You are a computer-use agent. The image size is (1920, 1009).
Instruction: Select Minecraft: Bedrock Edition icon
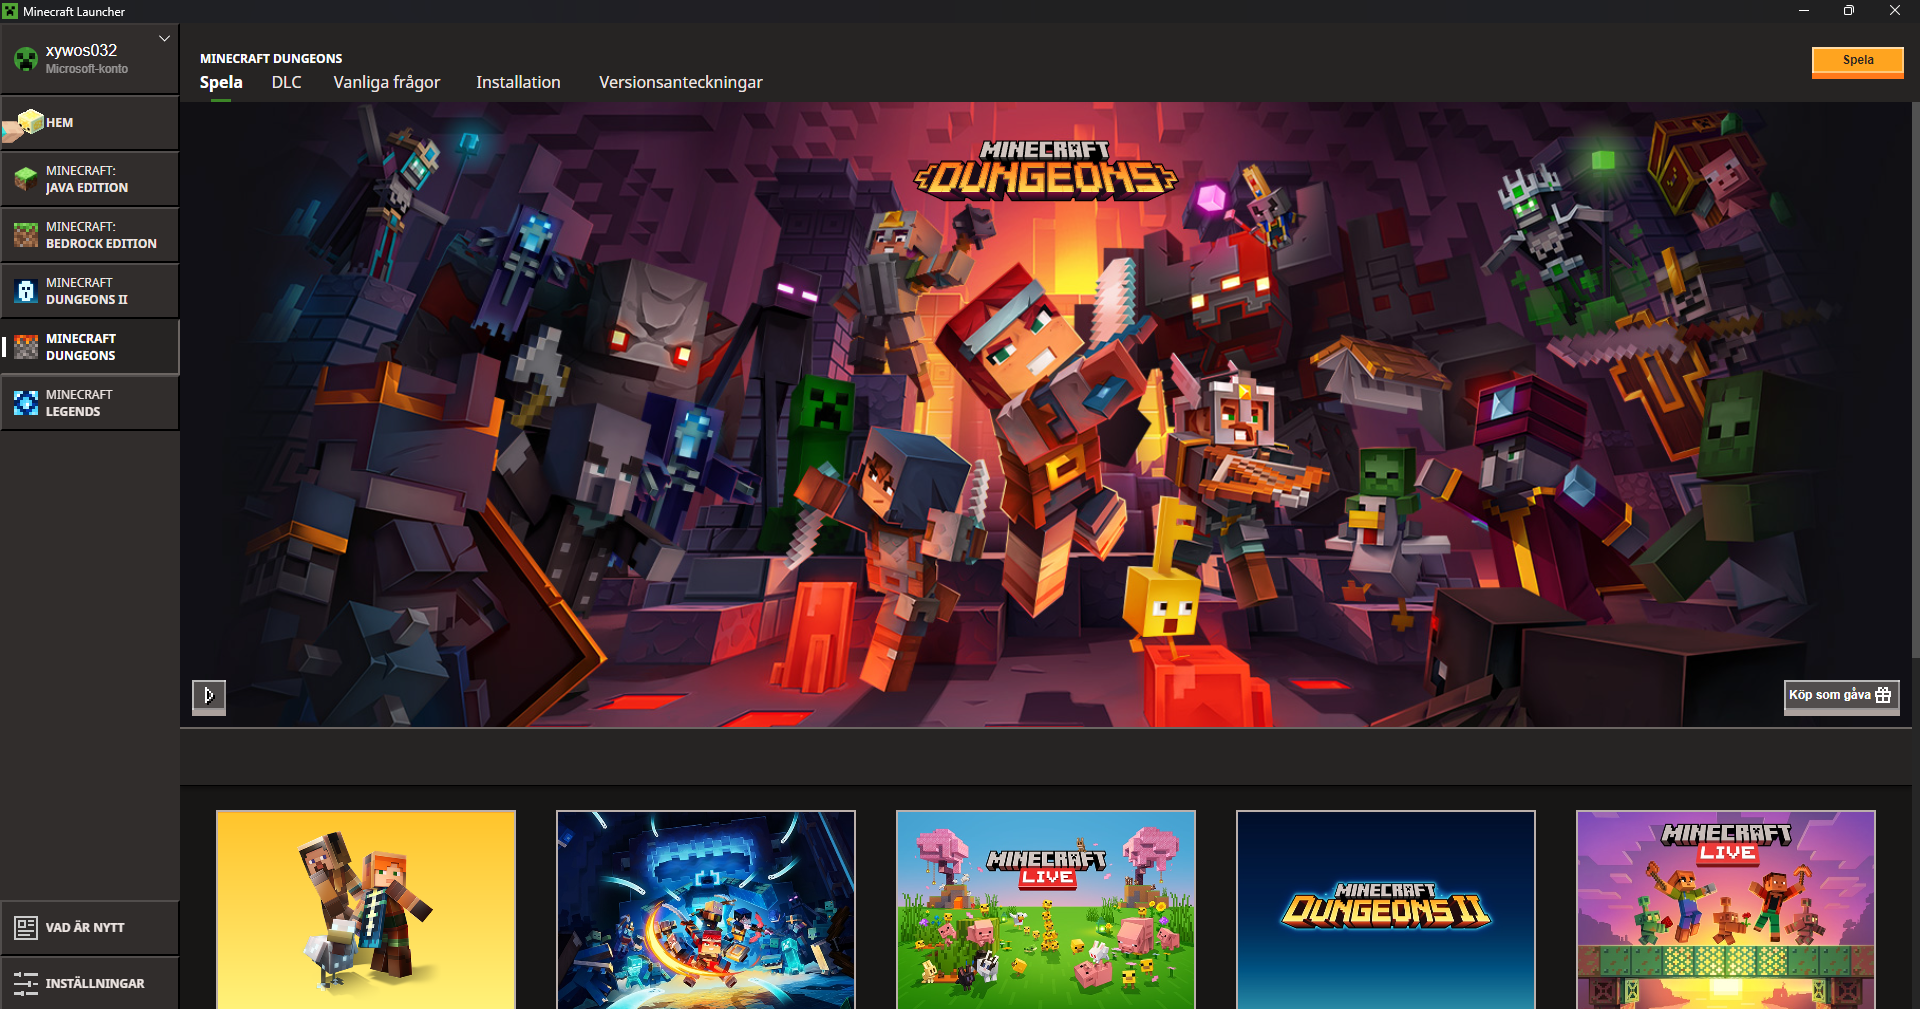[x=26, y=235]
